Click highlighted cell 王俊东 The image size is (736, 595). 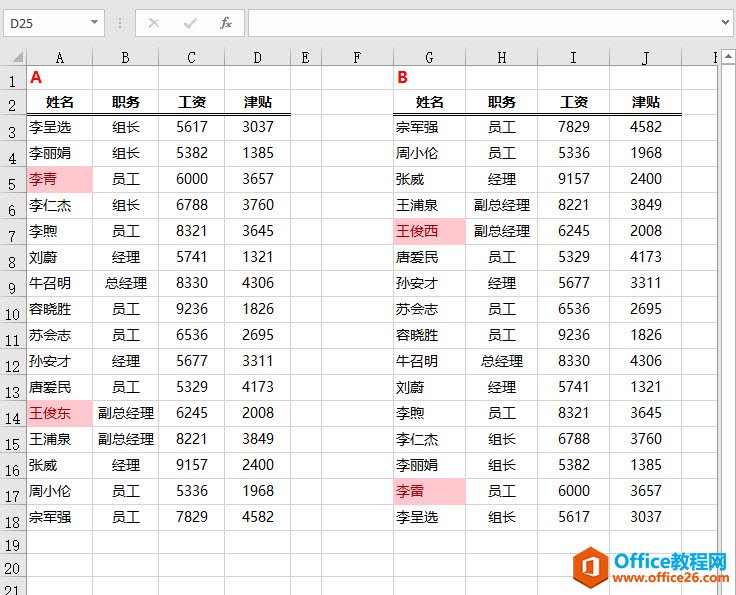(x=60, y=413)
